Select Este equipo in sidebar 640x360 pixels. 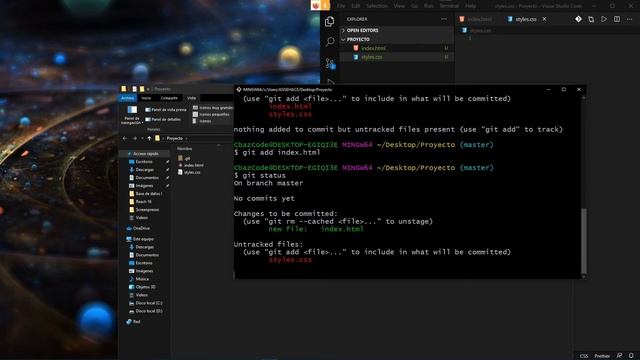[140, 239]
